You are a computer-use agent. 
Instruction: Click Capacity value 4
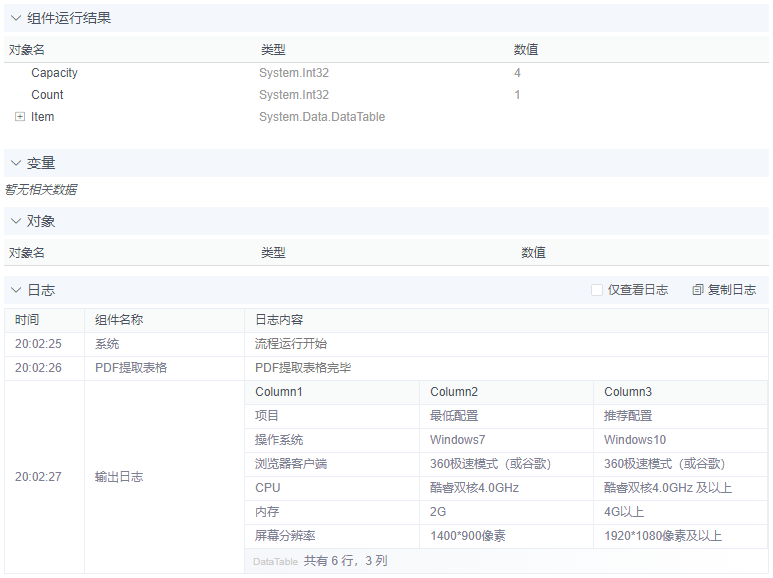517,73
